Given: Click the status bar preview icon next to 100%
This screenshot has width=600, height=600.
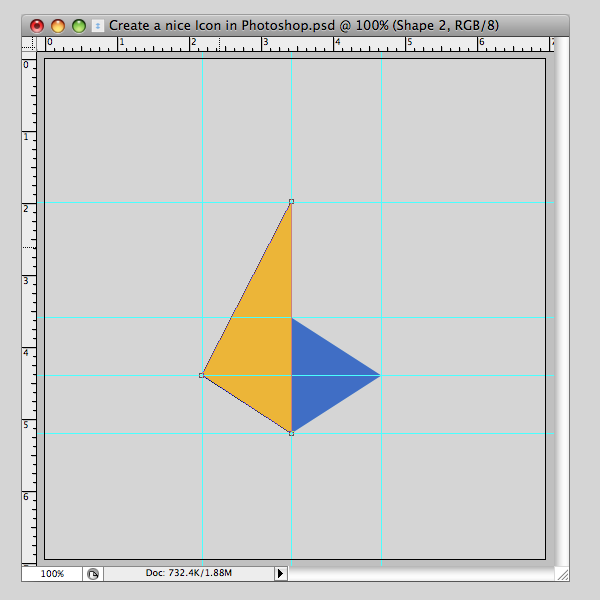Looking at the screenshot, I should tap(93, 574).
